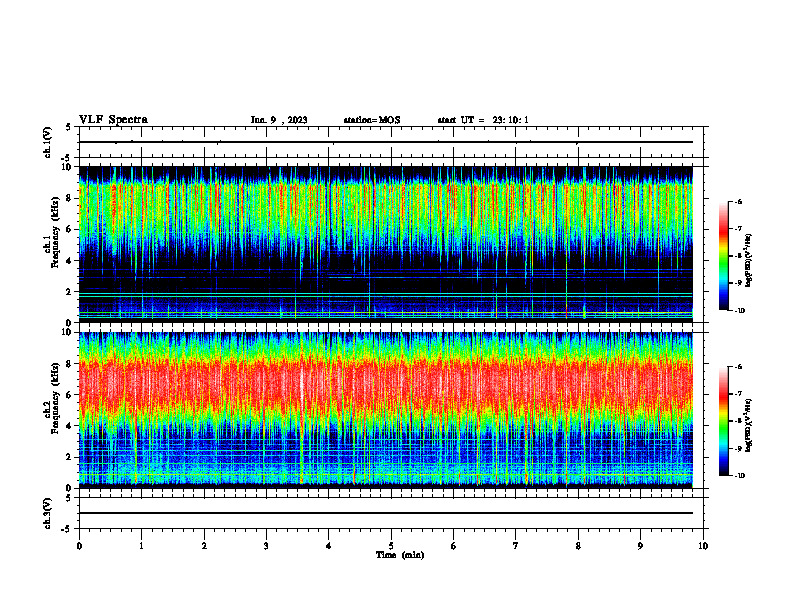
Task: Click the "start UT = 23:10:1" header text
Action: tap(483, 120)
